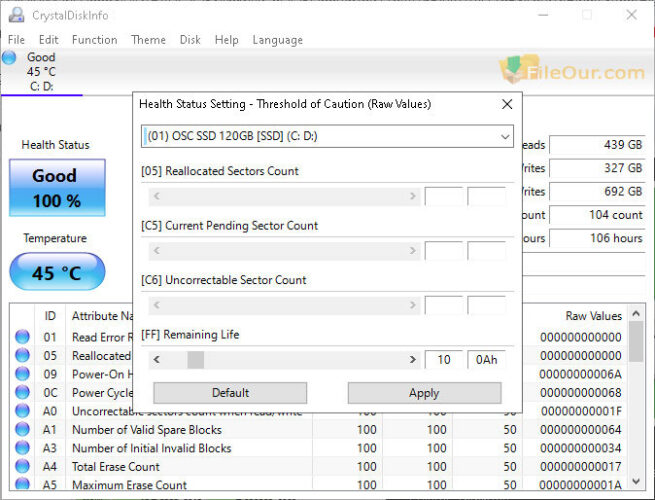Select the Total Erase Count row
The image size is (655, 500).
[x=320, y=466]
